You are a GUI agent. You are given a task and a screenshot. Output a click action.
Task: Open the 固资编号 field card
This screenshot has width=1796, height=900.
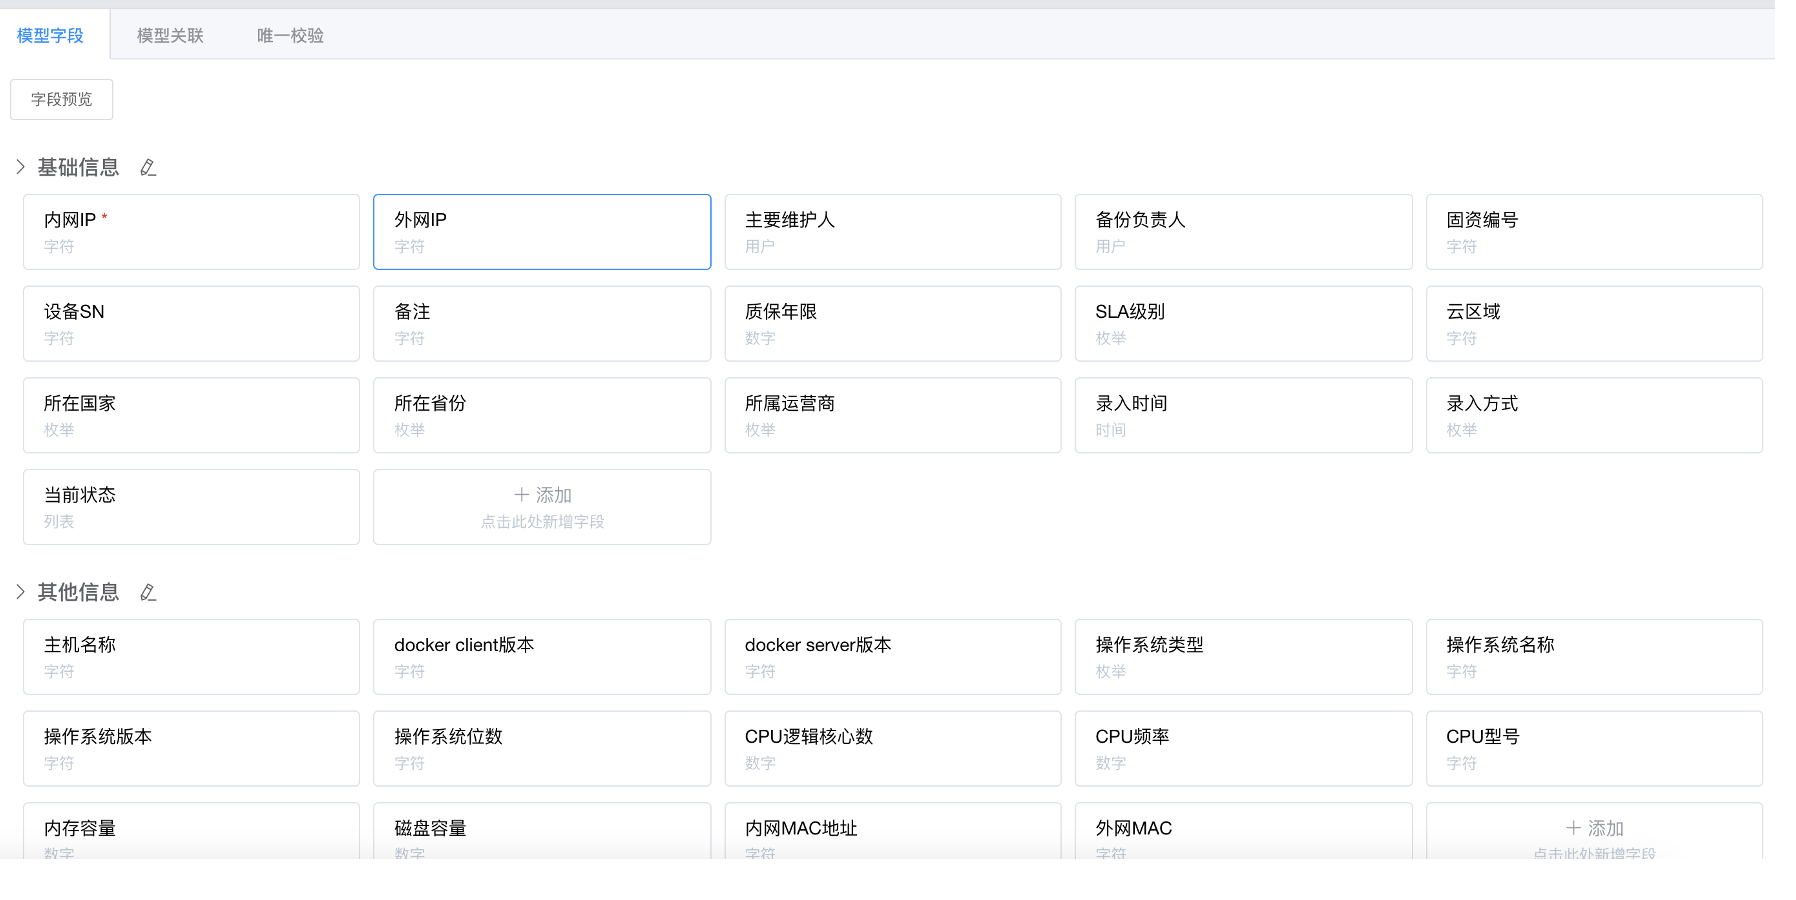(1594, 232)
